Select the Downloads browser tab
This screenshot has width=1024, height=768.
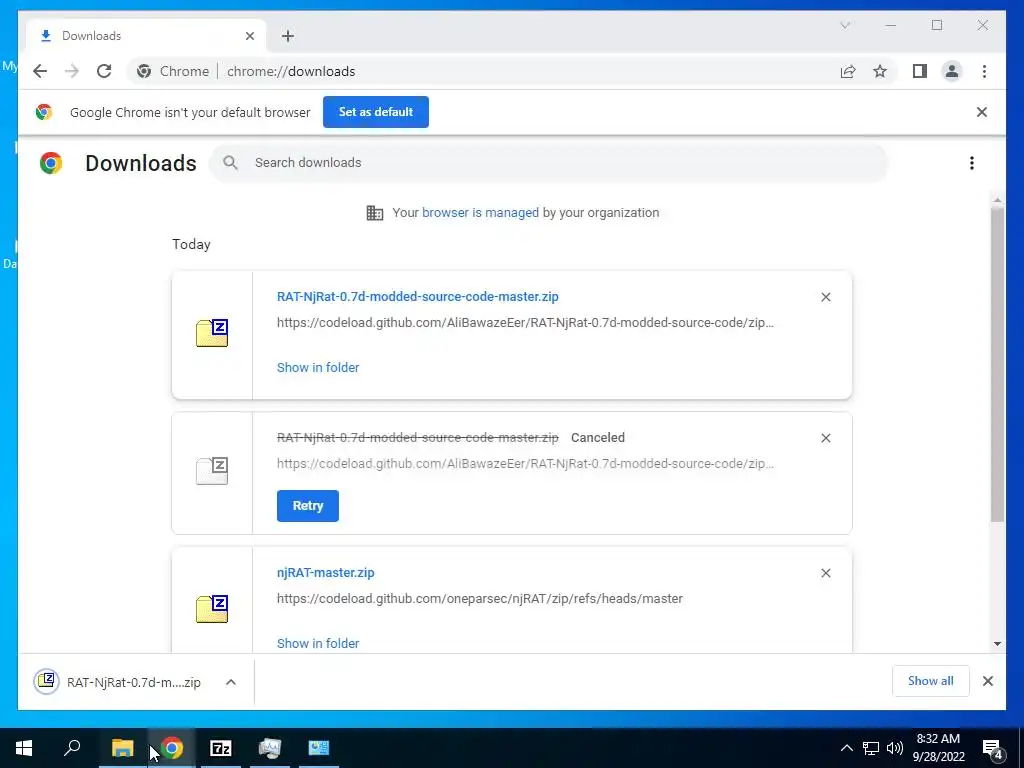(x=146, y=36)
